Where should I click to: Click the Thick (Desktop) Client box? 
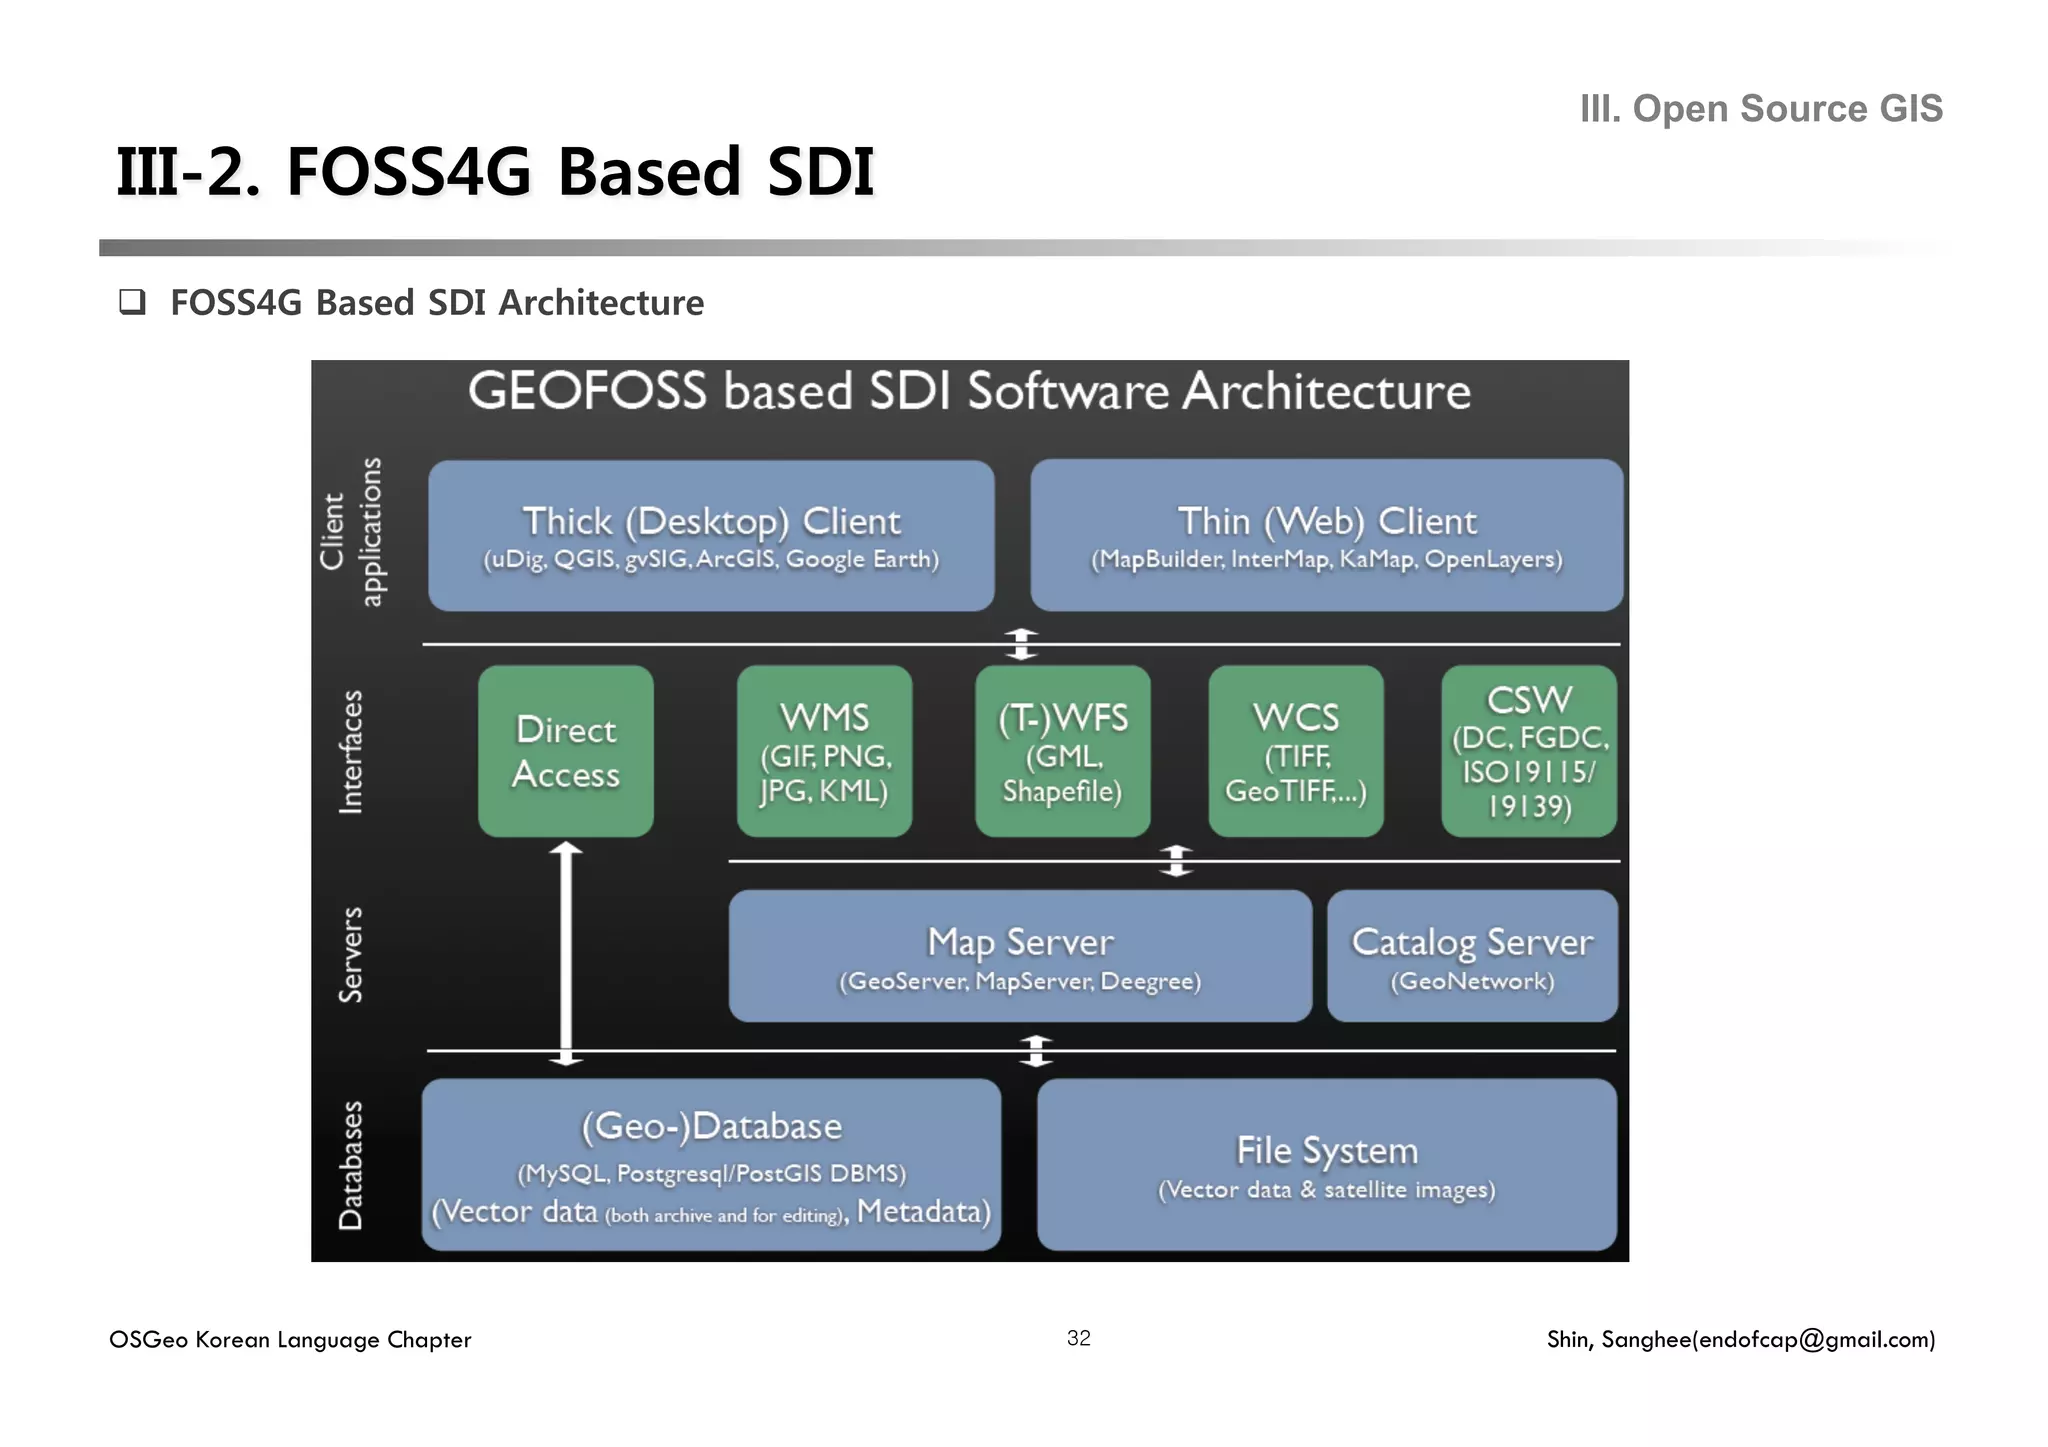pyautogui.click(x=711, y=536)
